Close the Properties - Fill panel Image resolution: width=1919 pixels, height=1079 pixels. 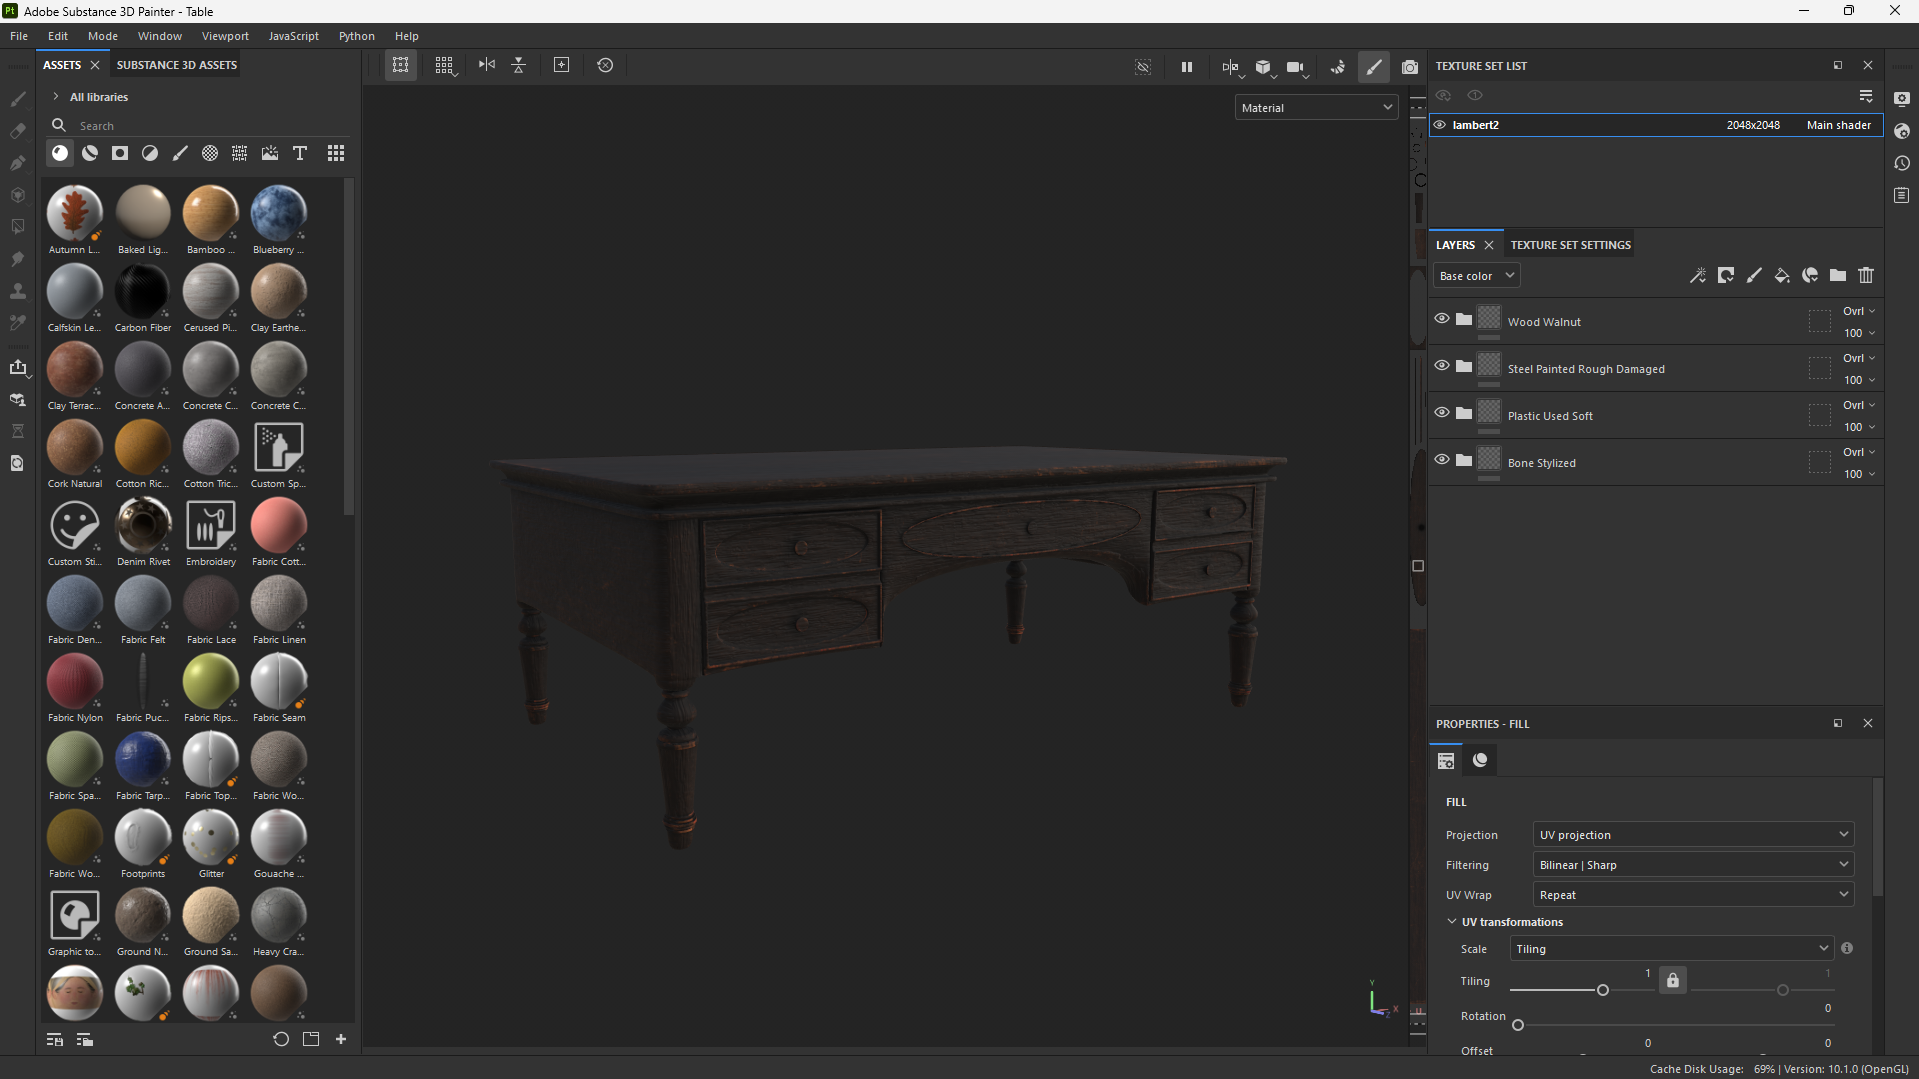[x=1868, y=723]
